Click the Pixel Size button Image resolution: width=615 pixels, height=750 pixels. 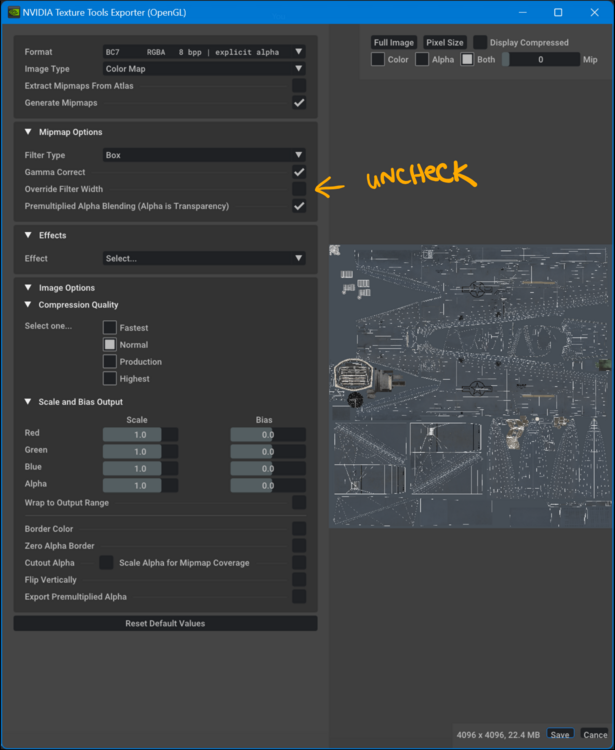coord(445,43)
